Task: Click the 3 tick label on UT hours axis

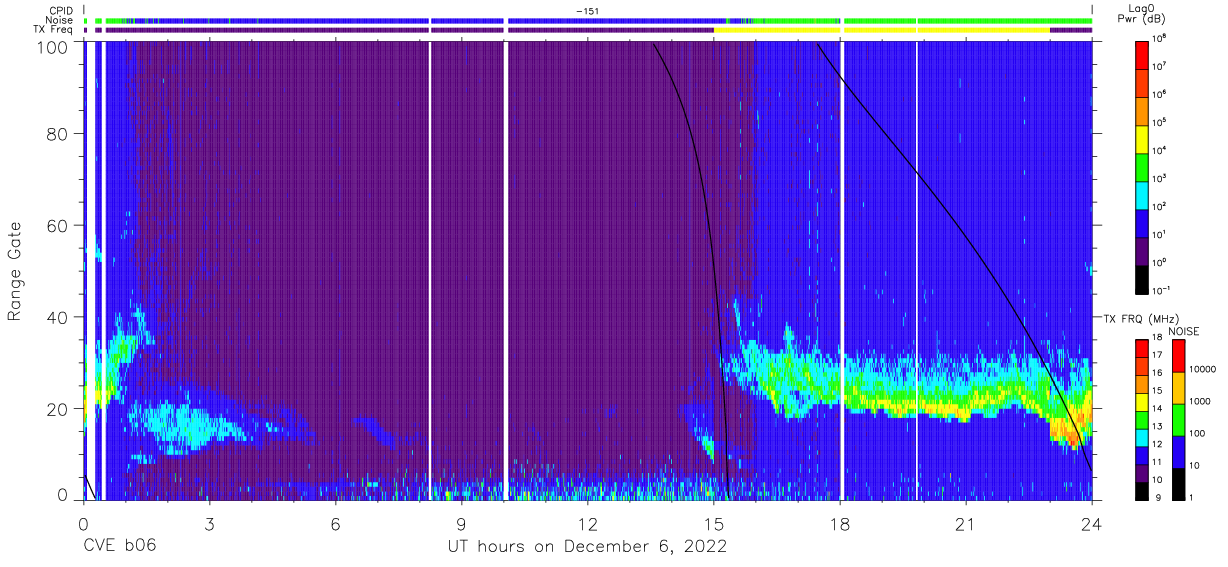Action: [x=209, y=523]
